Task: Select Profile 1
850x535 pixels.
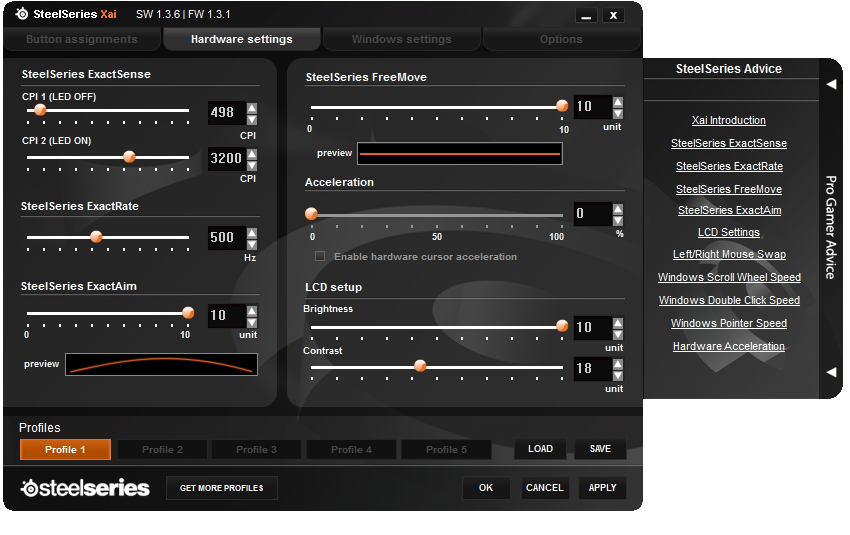Action: pyautogui.click(x=65, y=449)
